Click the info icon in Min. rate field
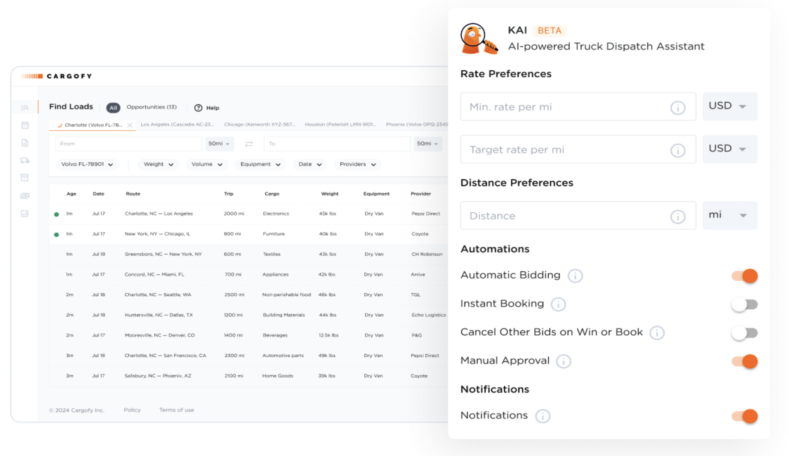 [x=677, y=107]
